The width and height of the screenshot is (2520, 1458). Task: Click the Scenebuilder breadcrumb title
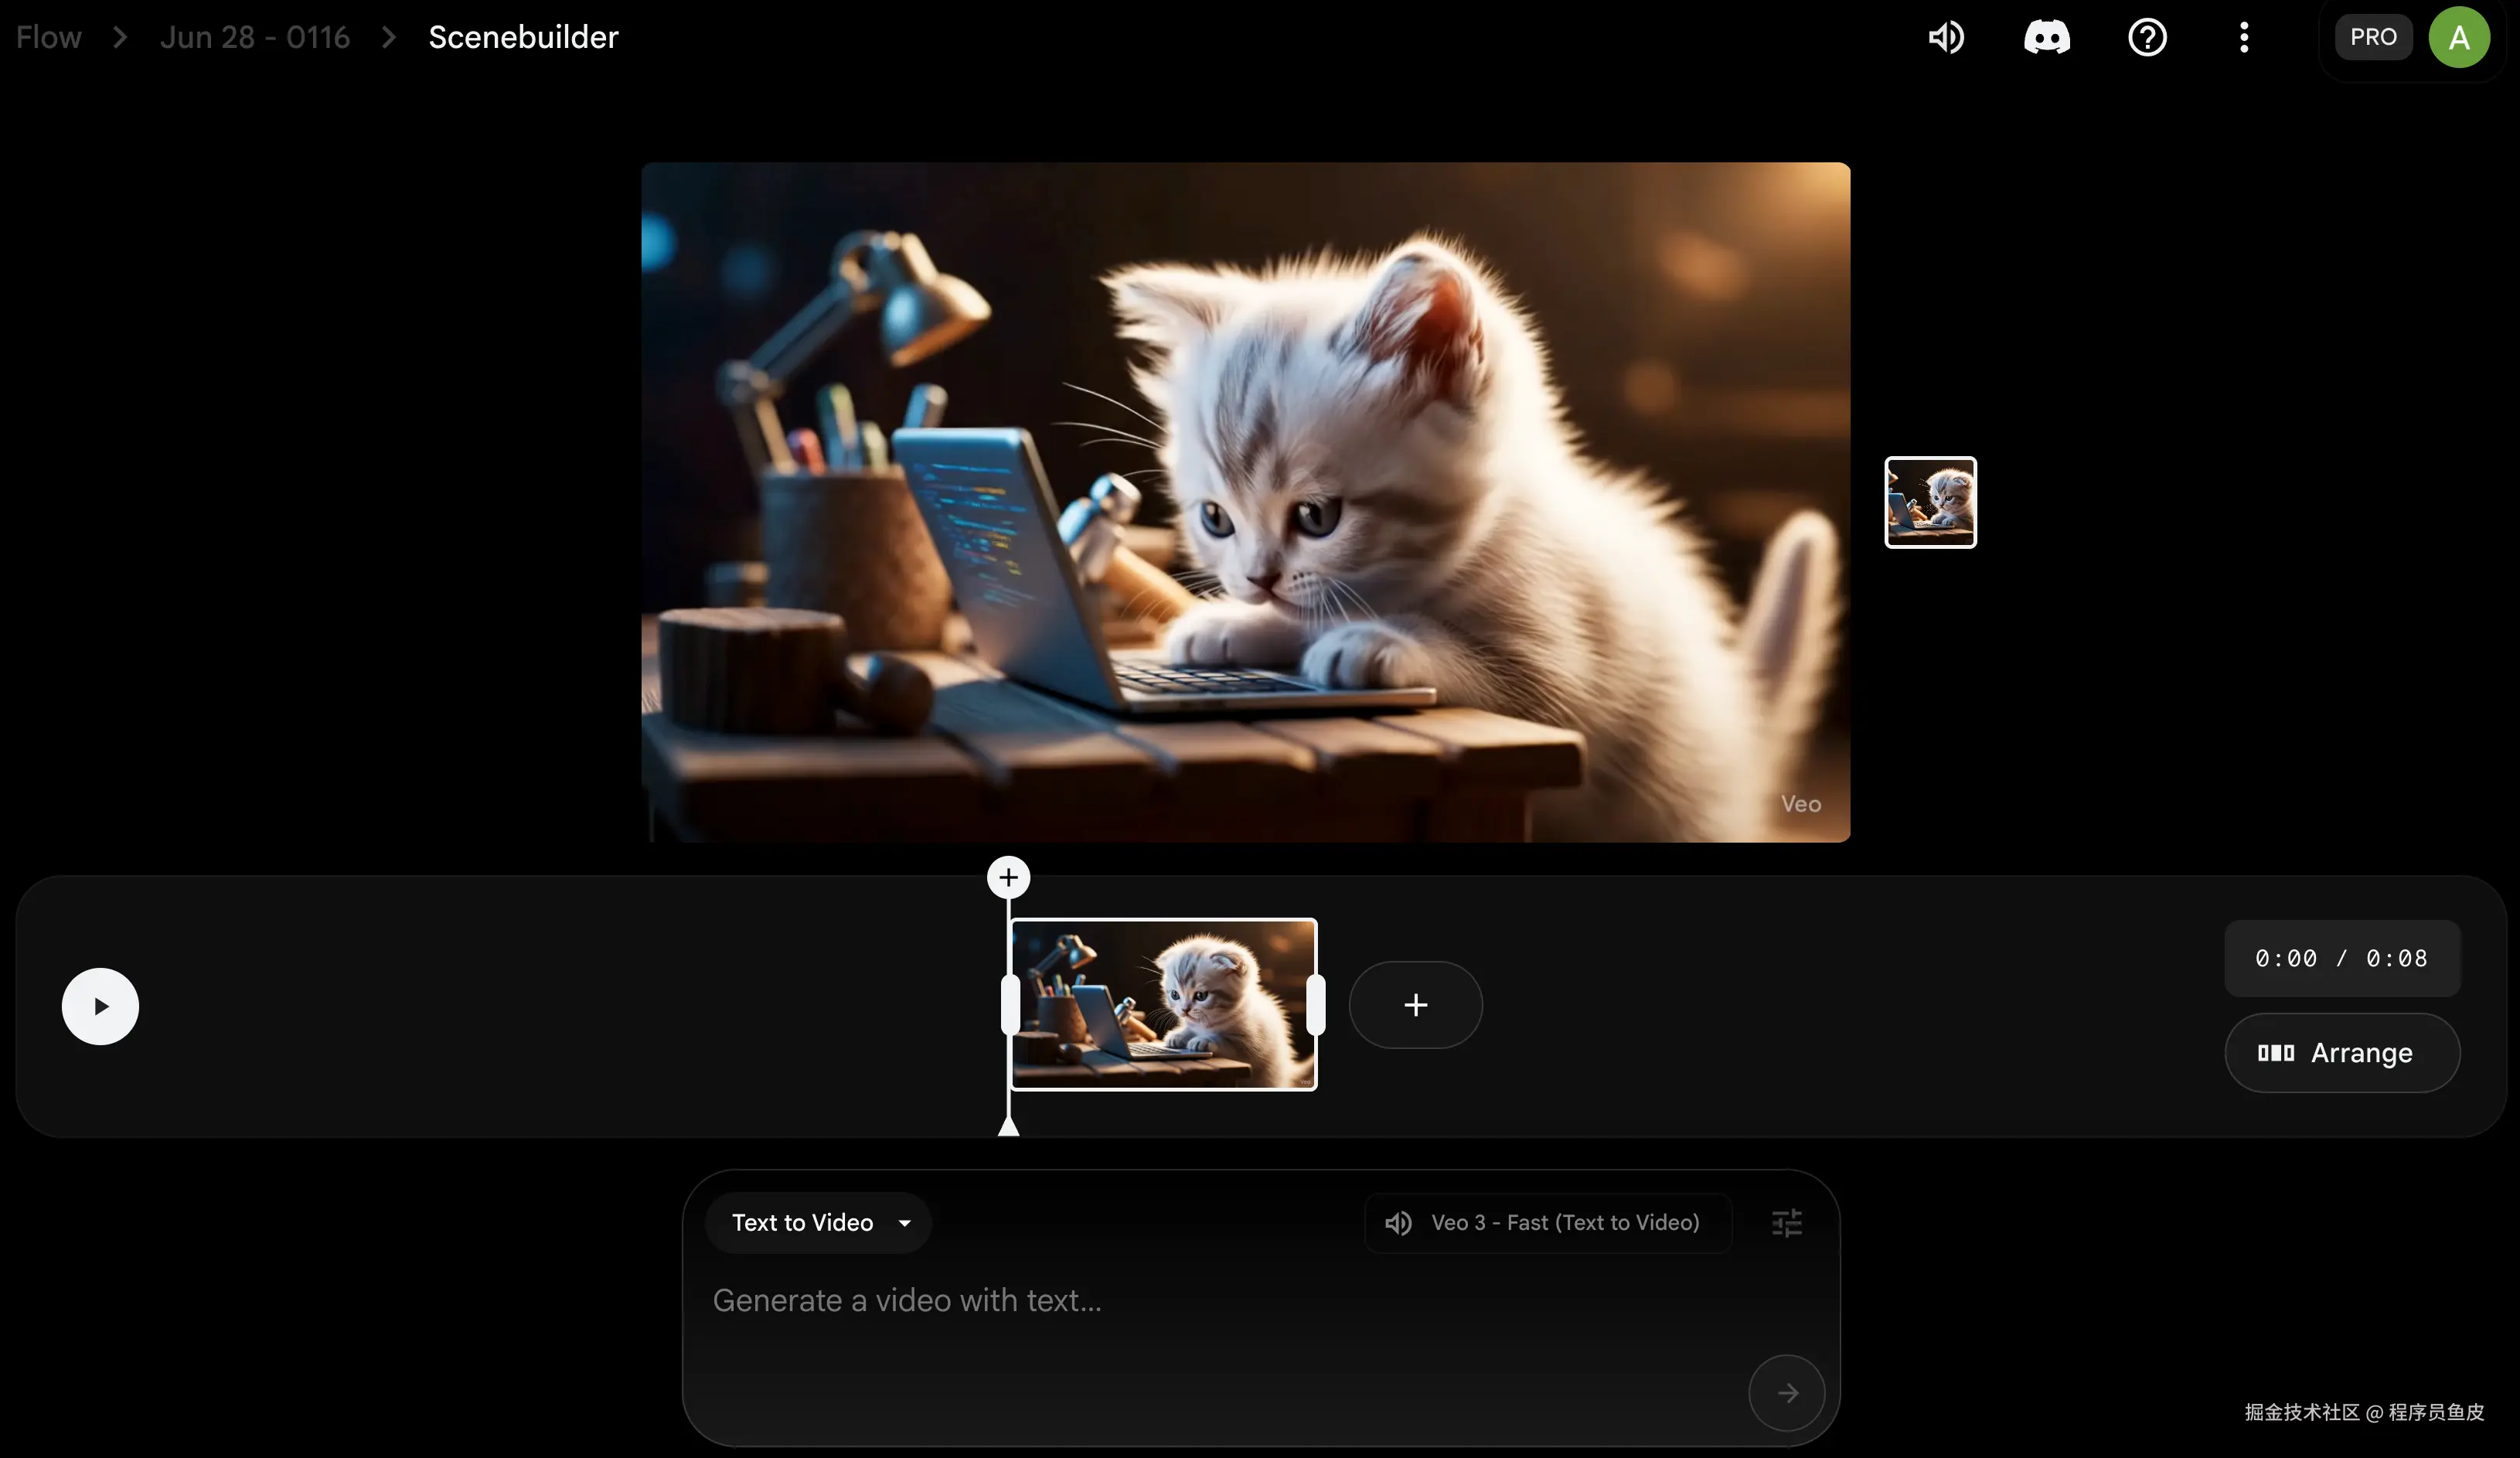(523, 38)
